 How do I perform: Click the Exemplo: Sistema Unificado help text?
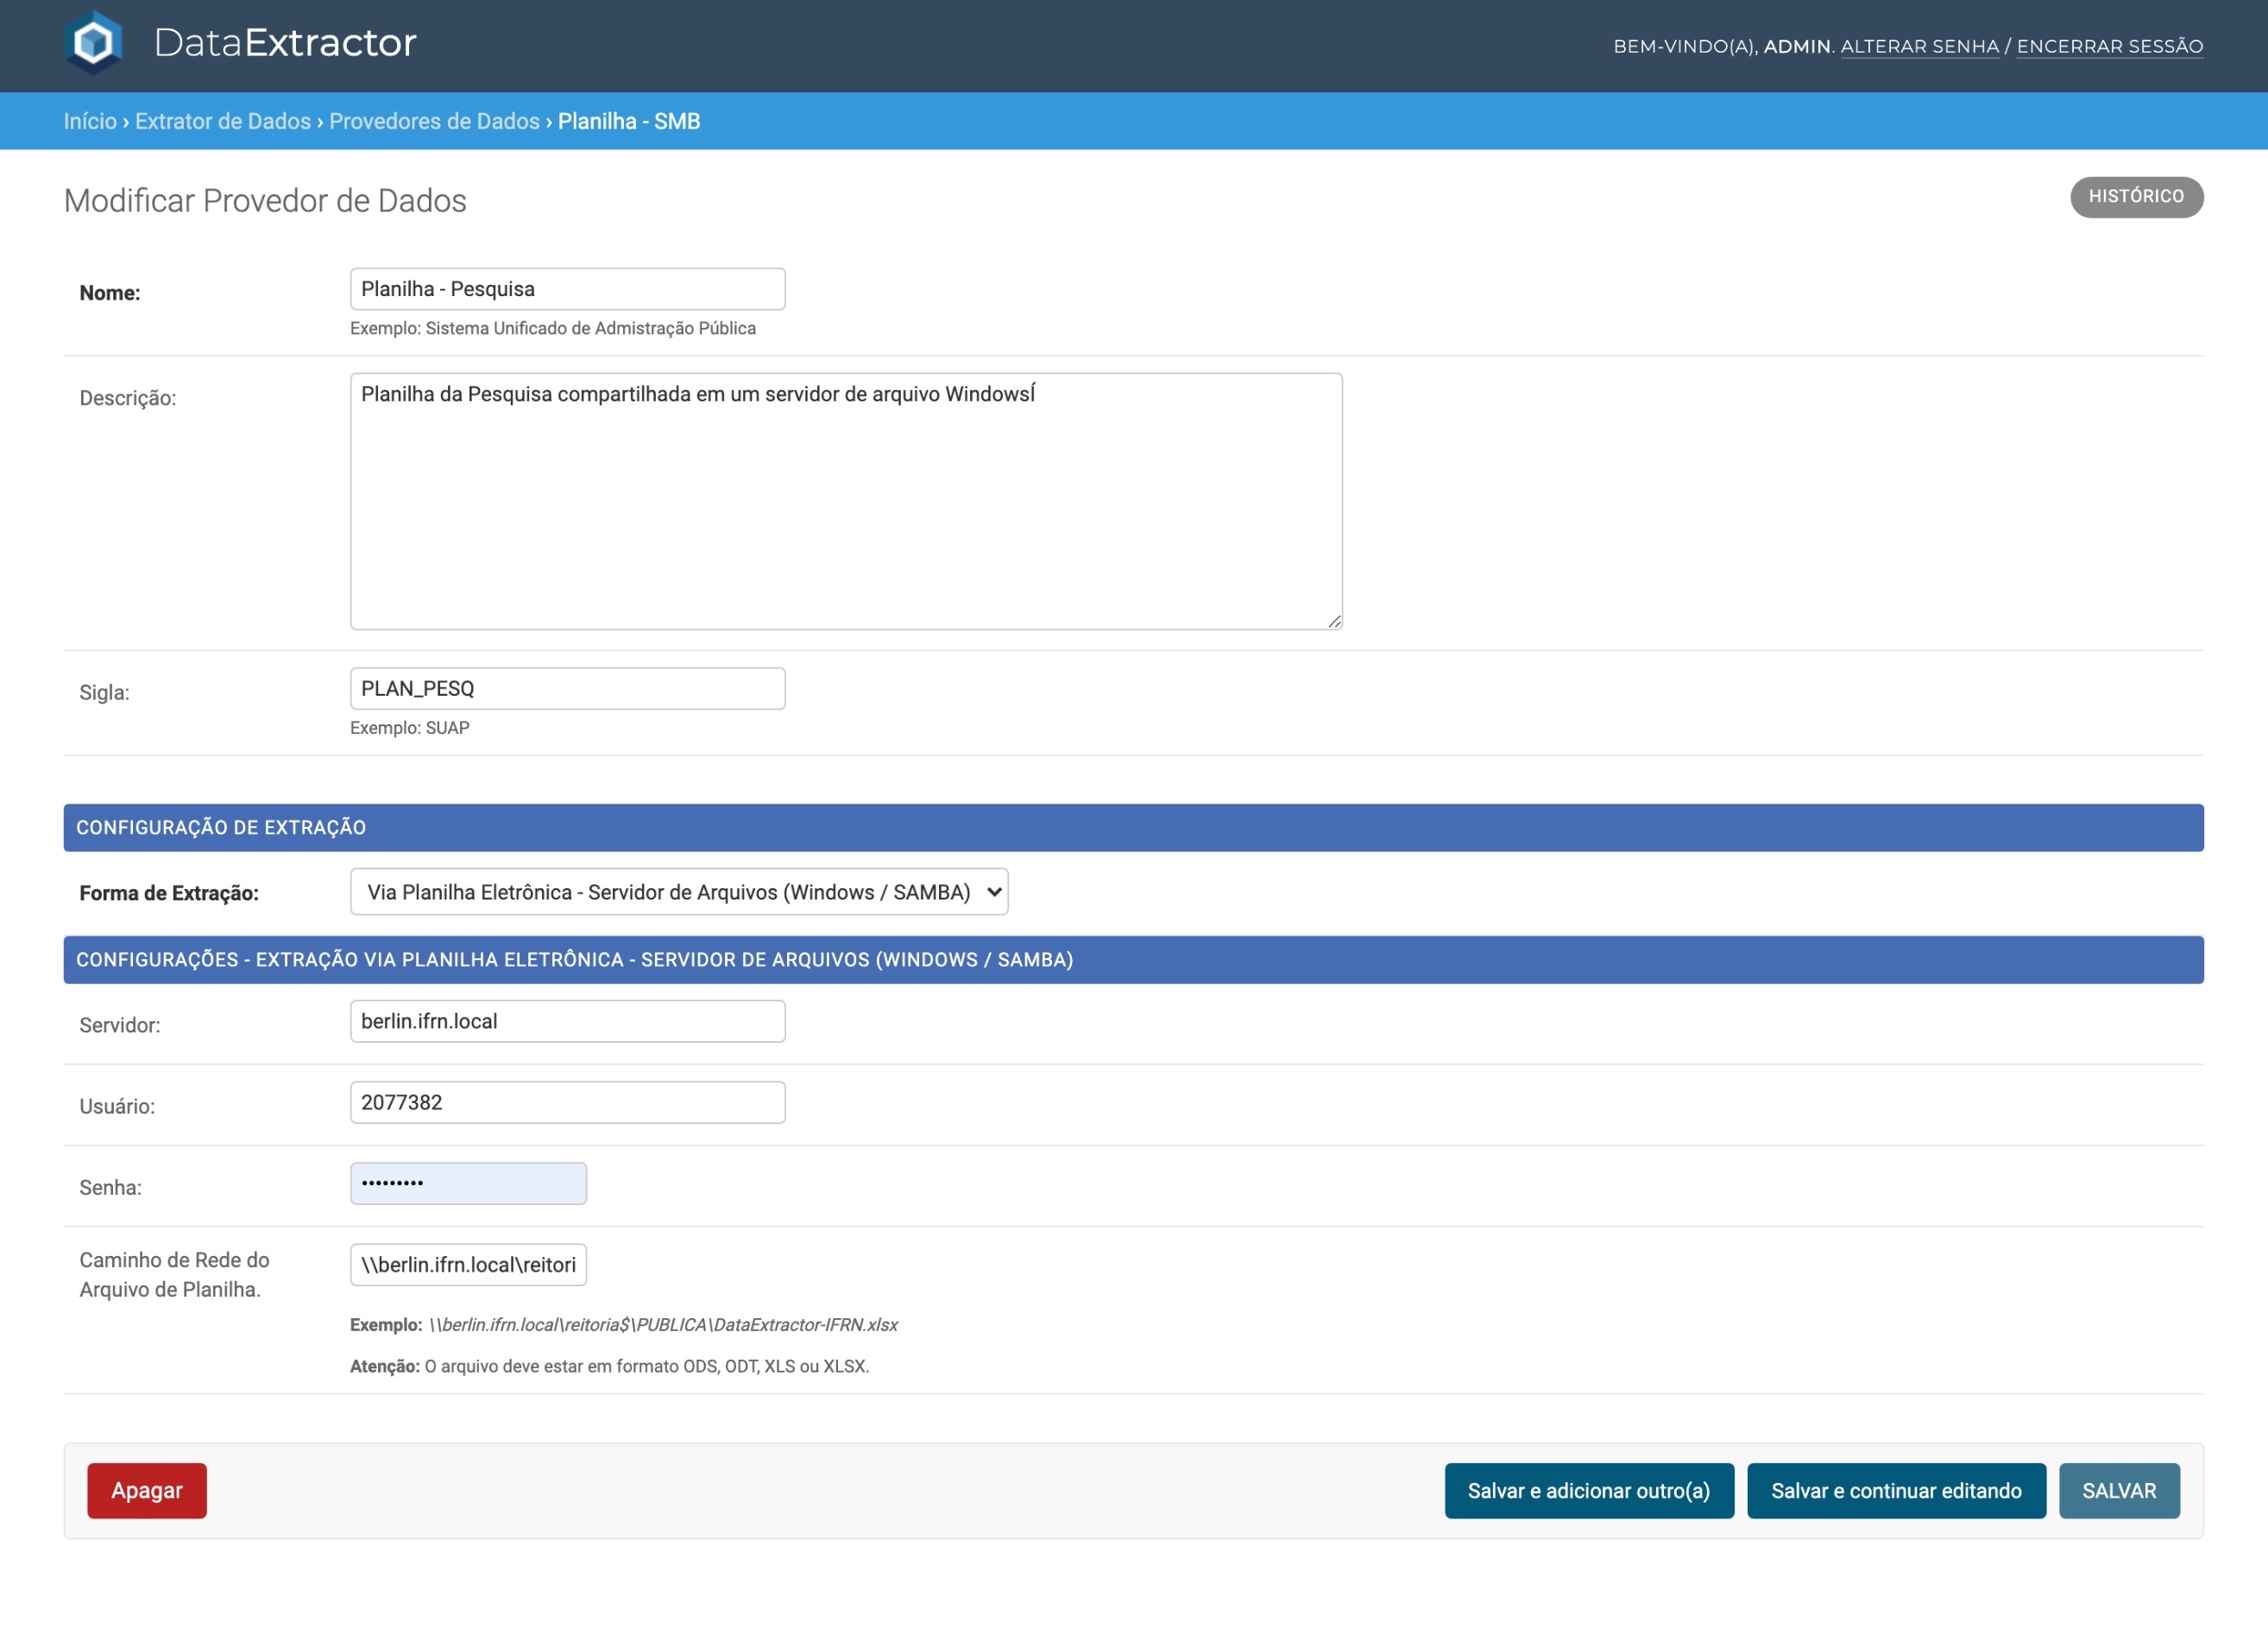[x=552, y=328]
